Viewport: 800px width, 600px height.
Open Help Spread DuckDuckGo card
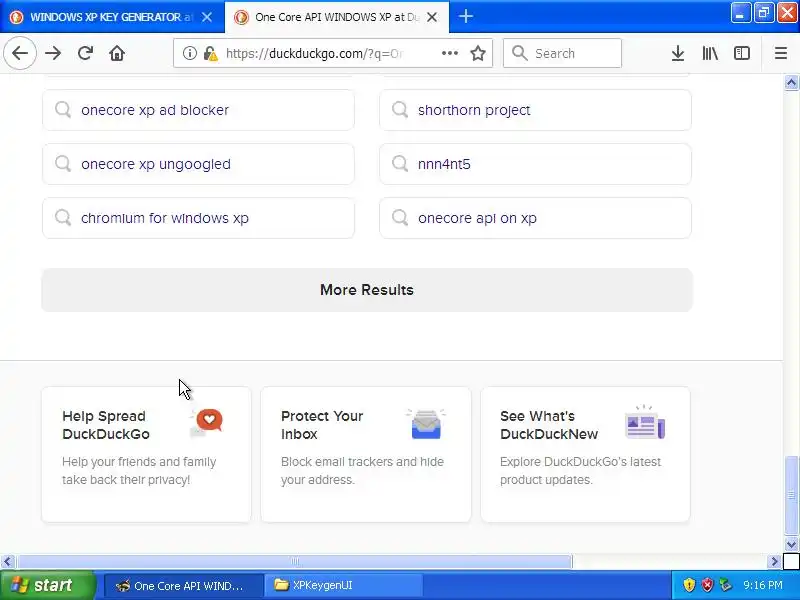(146, 455)
